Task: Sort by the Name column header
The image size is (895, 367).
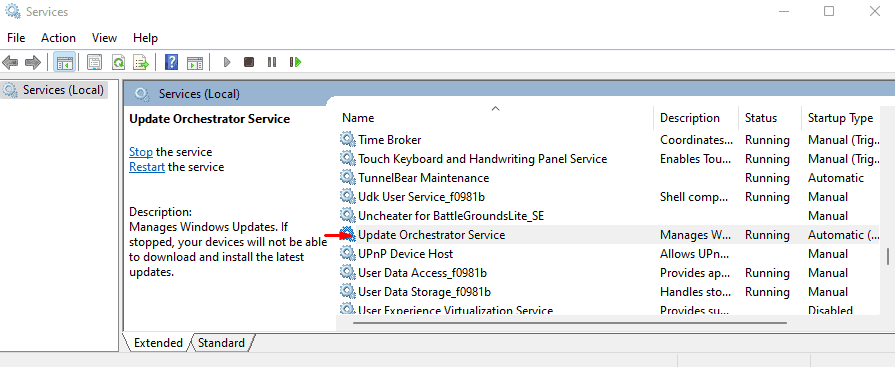Action: pos(495,118)
